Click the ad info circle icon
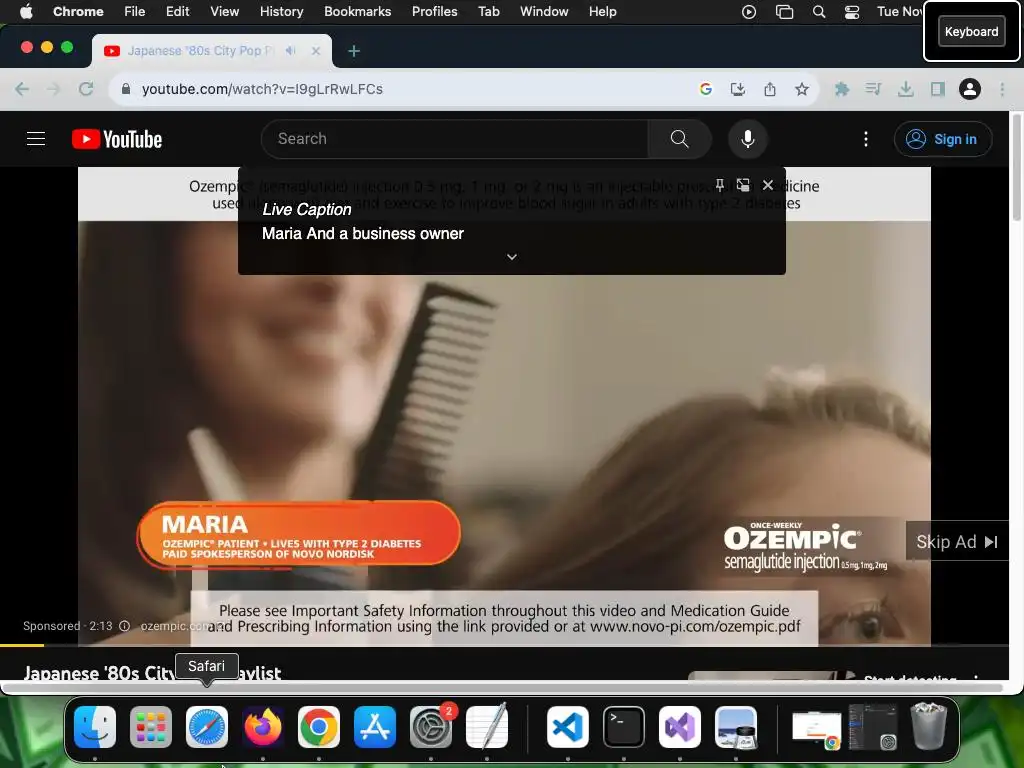This screenshot has height=768, width=1024. tap(124, 626)
